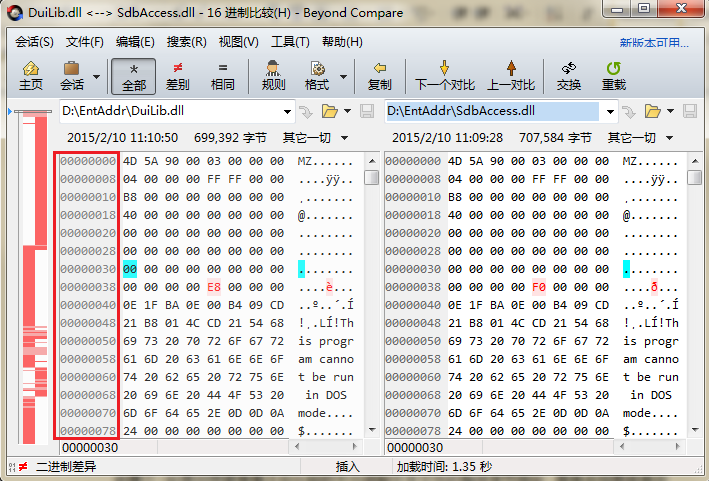Open folder browse icon for left file
This screenshot has width=709, height=481.
330,111
